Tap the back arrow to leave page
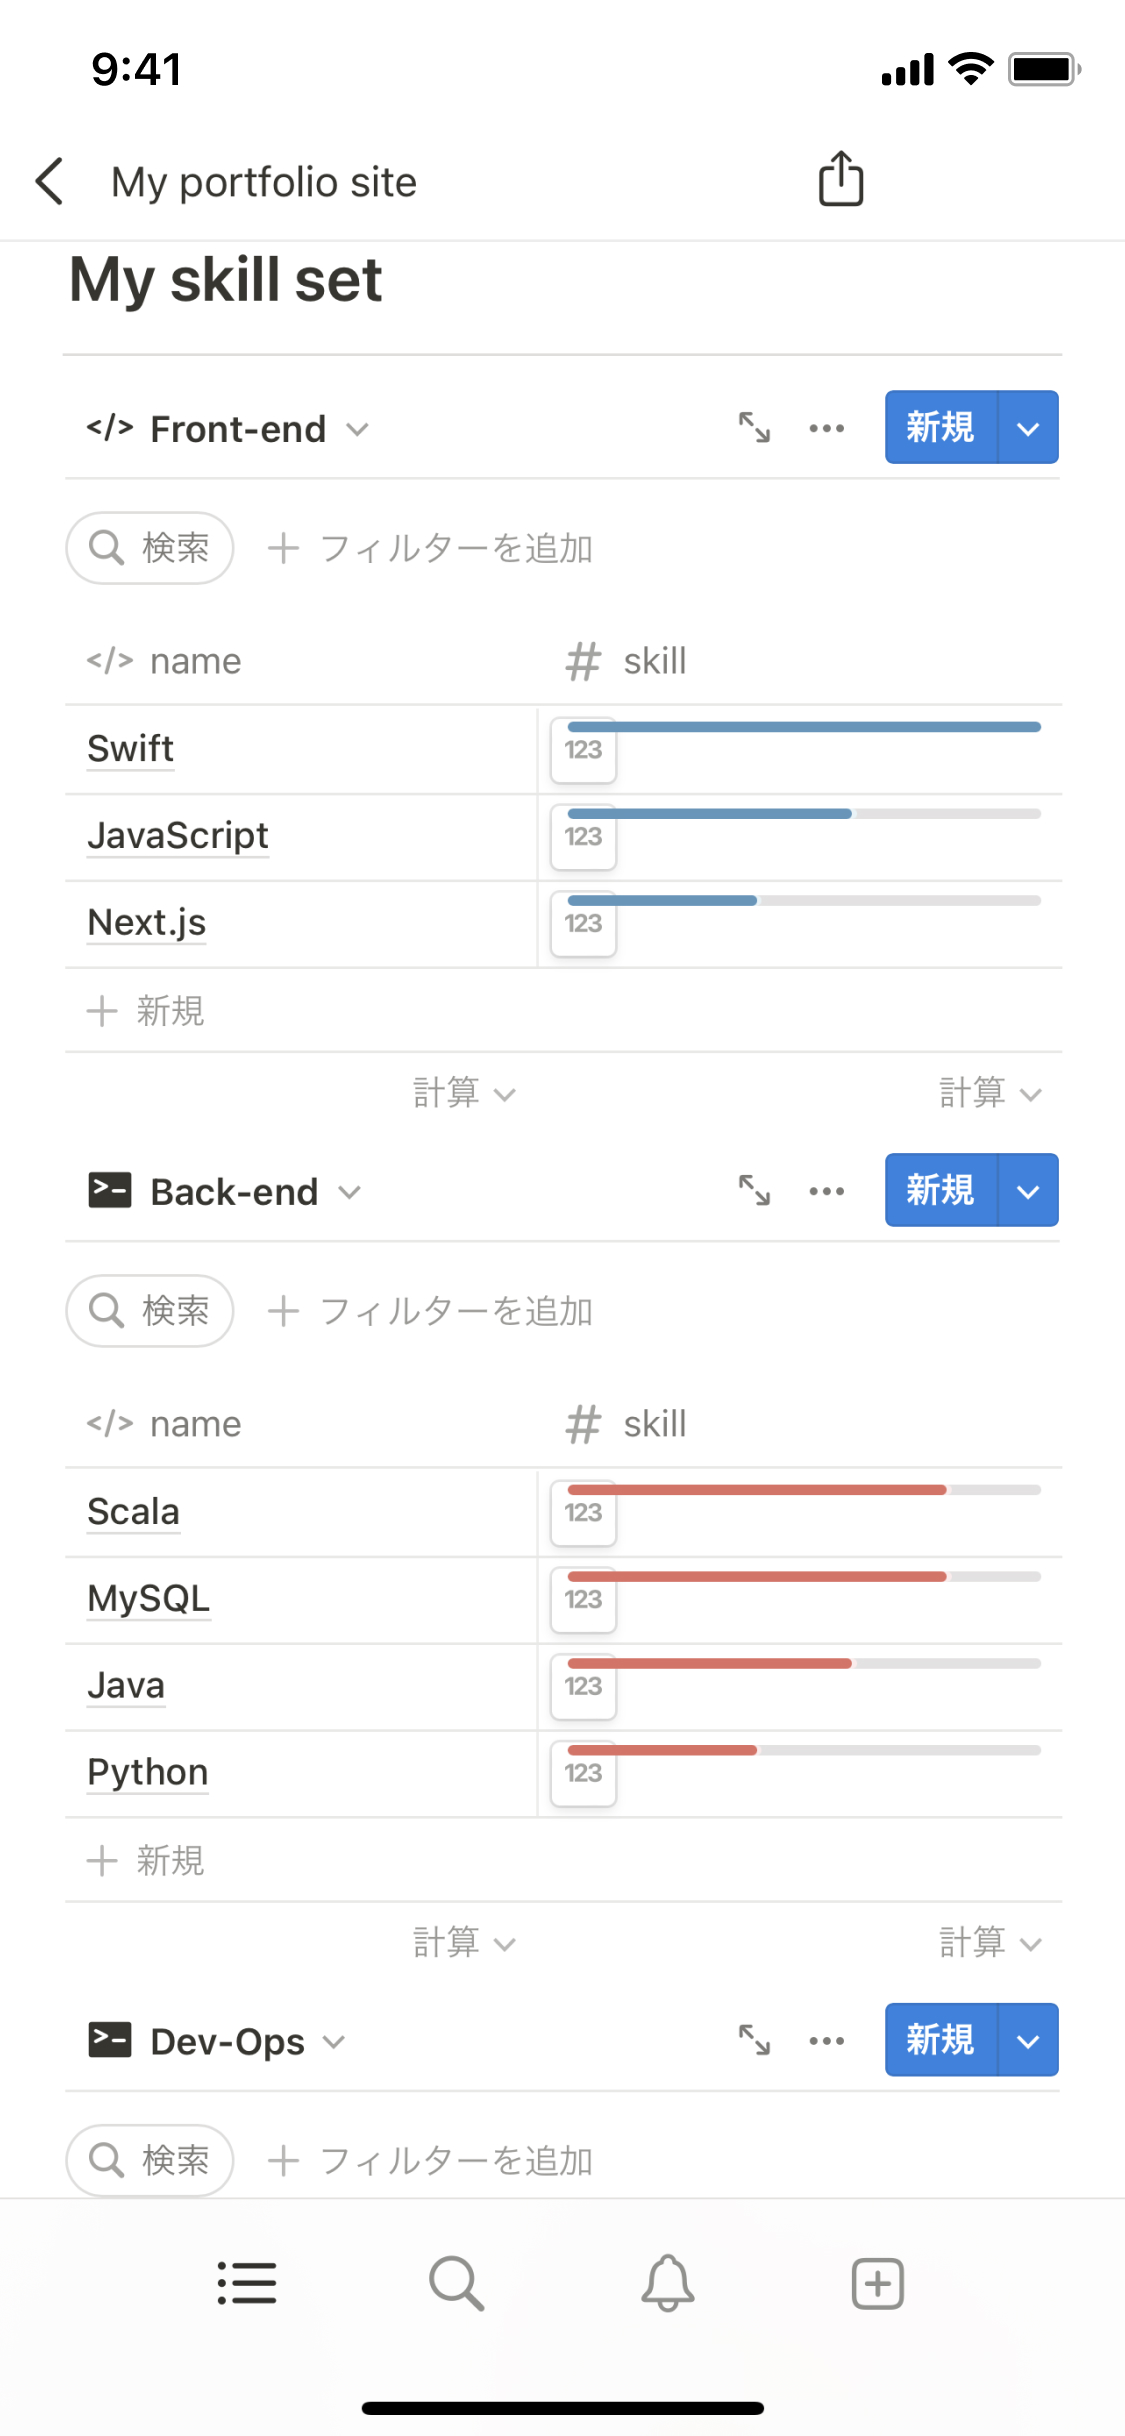Image resolution: width=1125 pixels, height=2436 pixels. (x=50, y=182)
